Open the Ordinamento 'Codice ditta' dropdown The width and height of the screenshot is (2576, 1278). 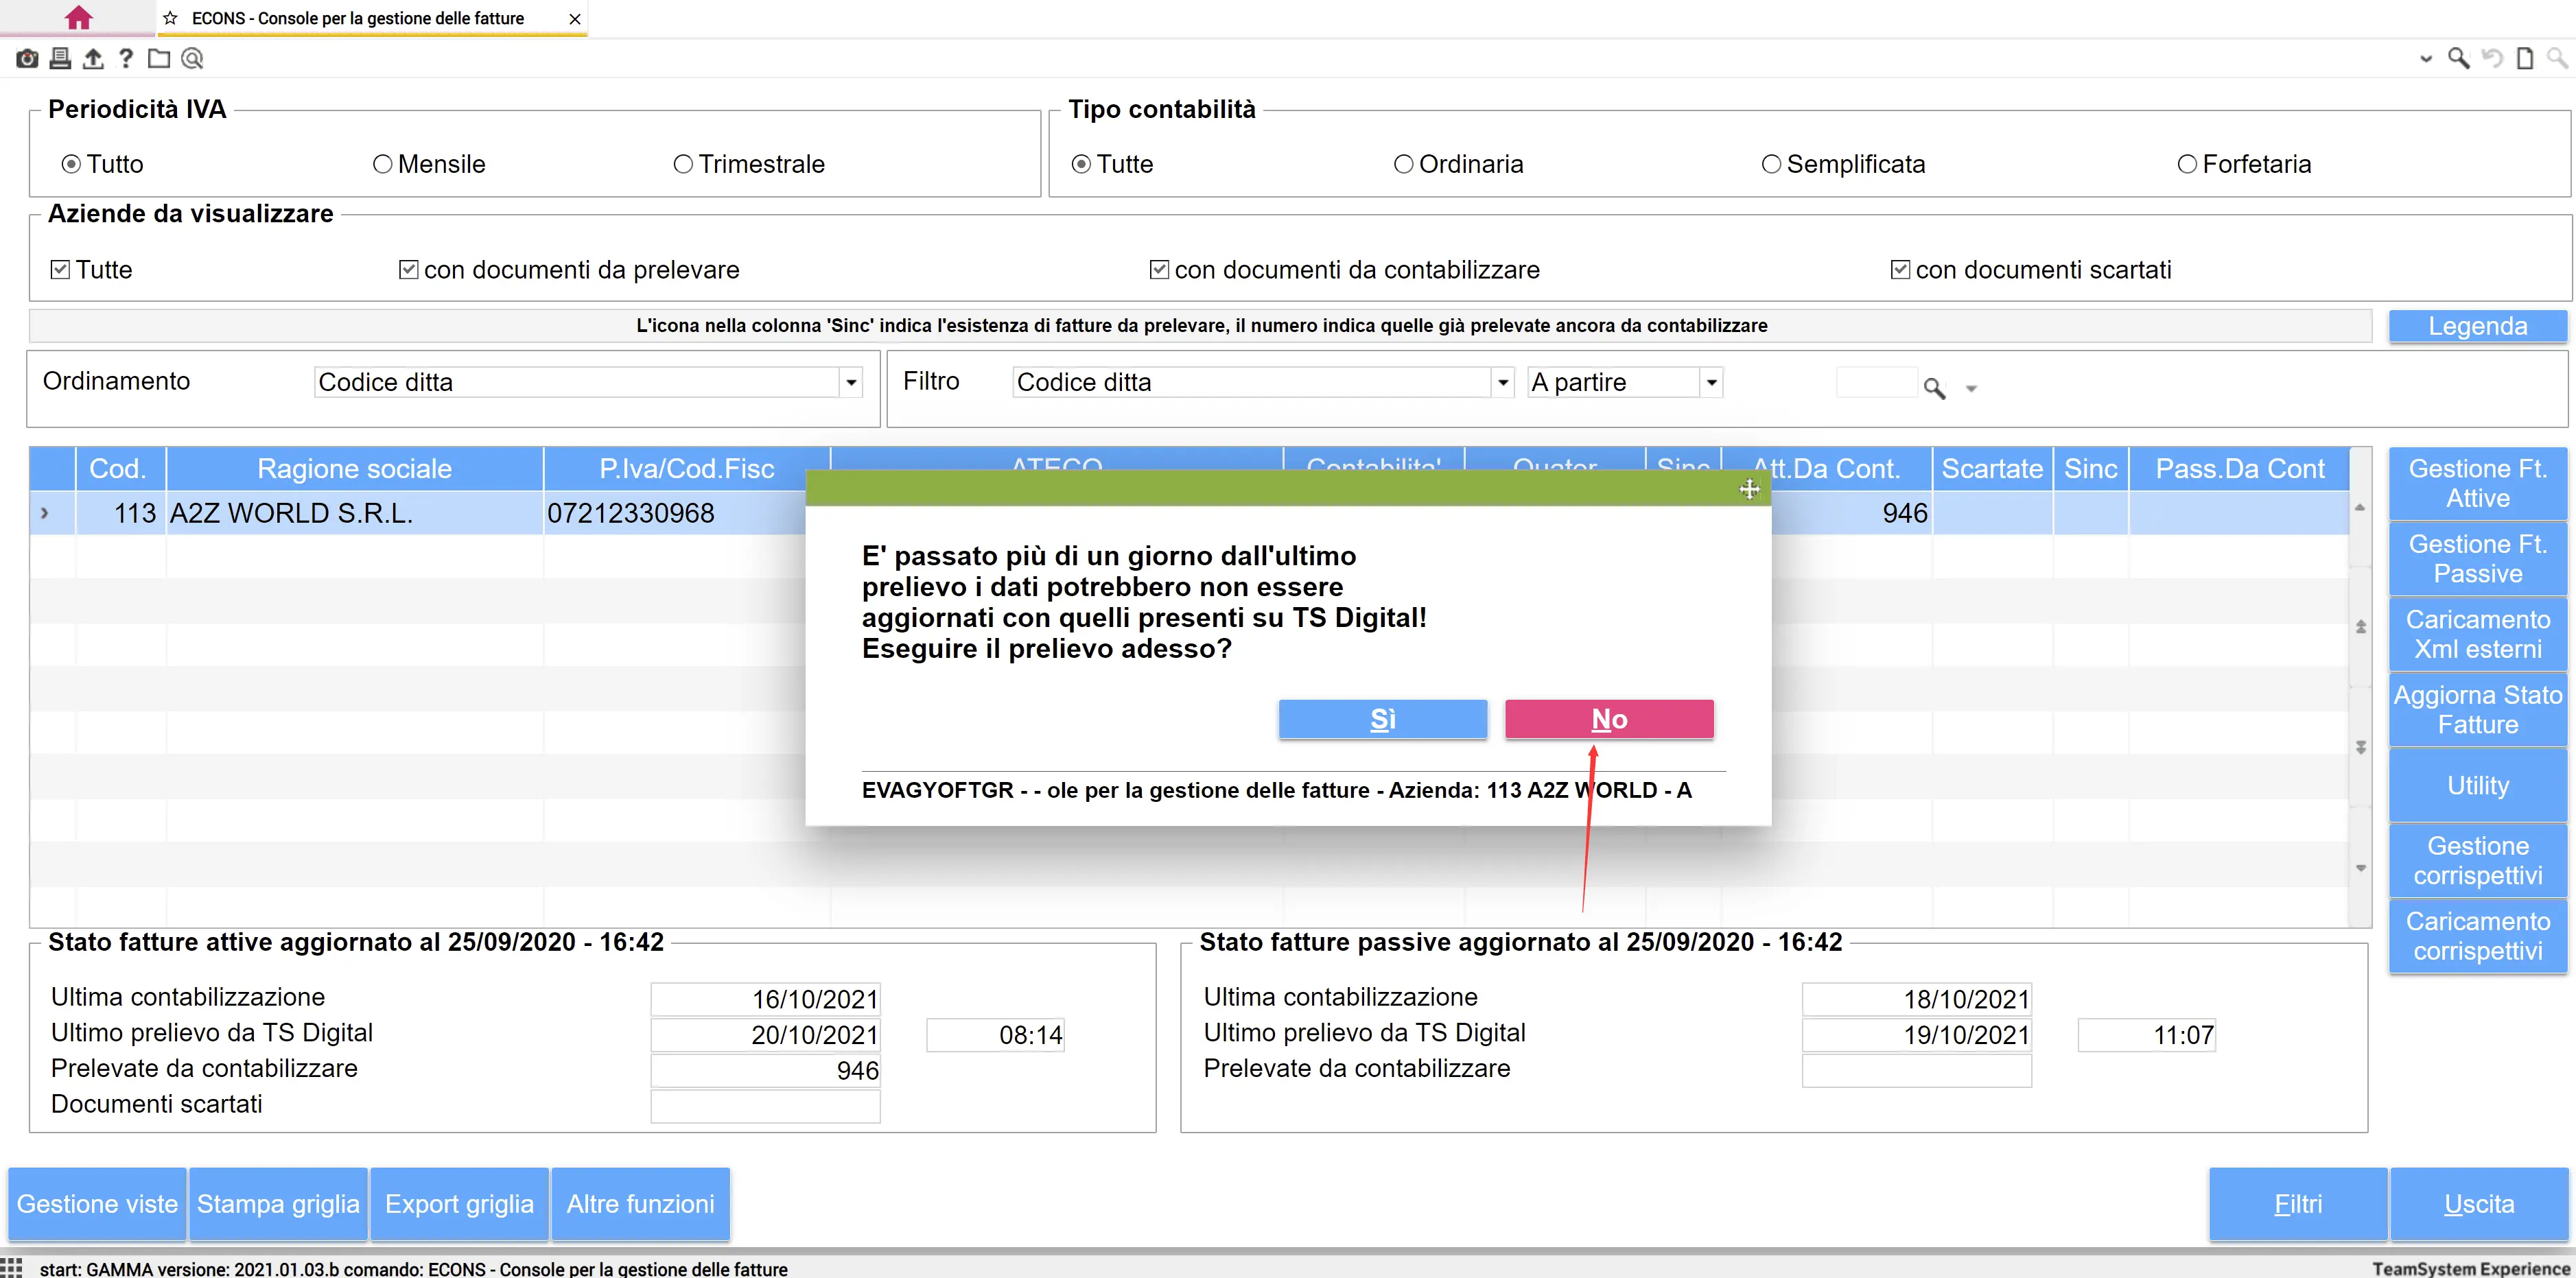click(851, 383)
